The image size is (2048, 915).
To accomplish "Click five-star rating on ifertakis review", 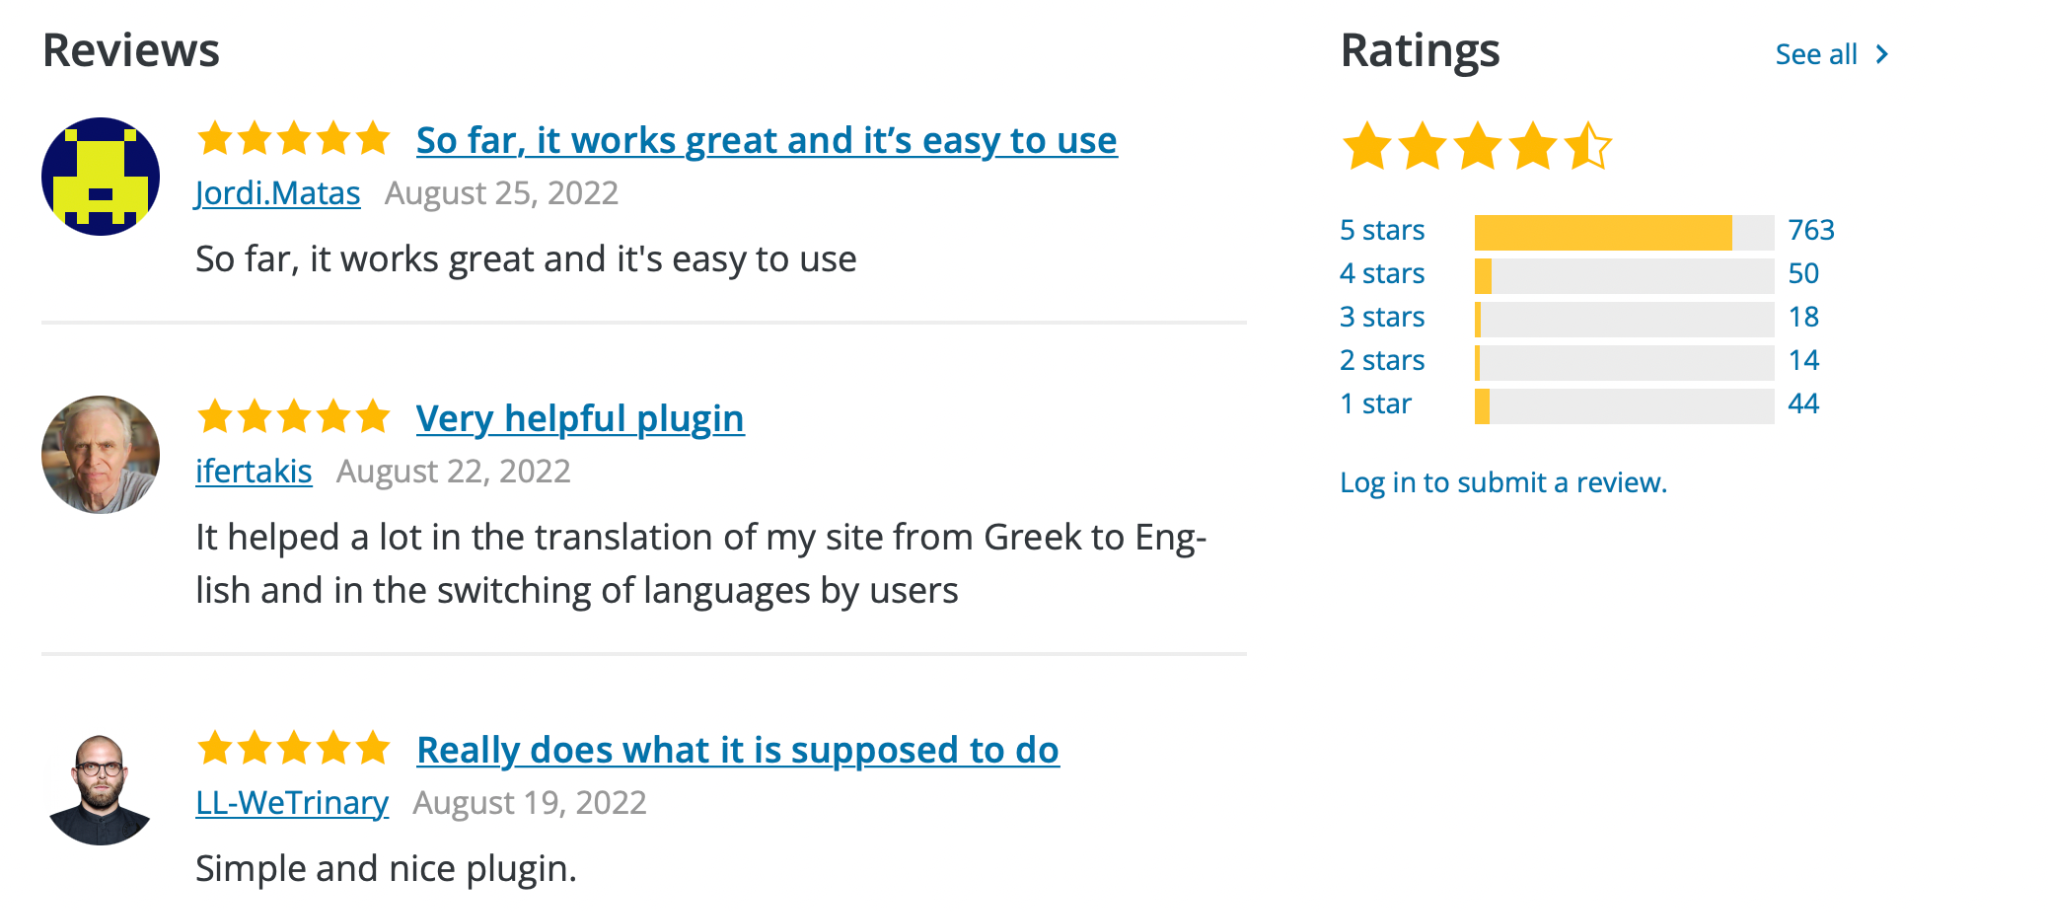I will pos(293,417).
